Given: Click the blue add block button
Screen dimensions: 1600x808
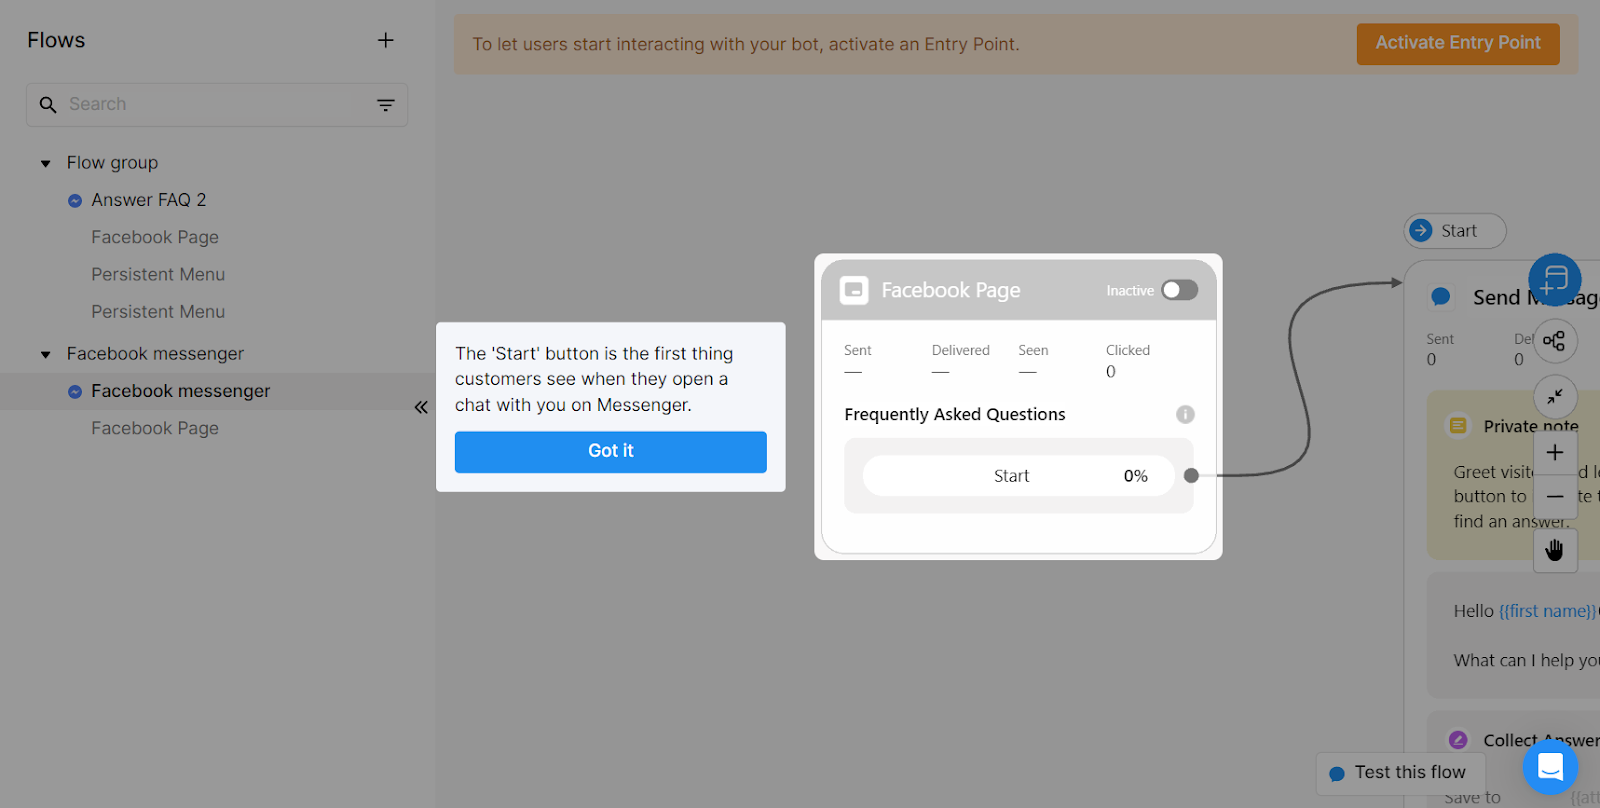Looking at the screenshot, I should tap(1554, 279).
